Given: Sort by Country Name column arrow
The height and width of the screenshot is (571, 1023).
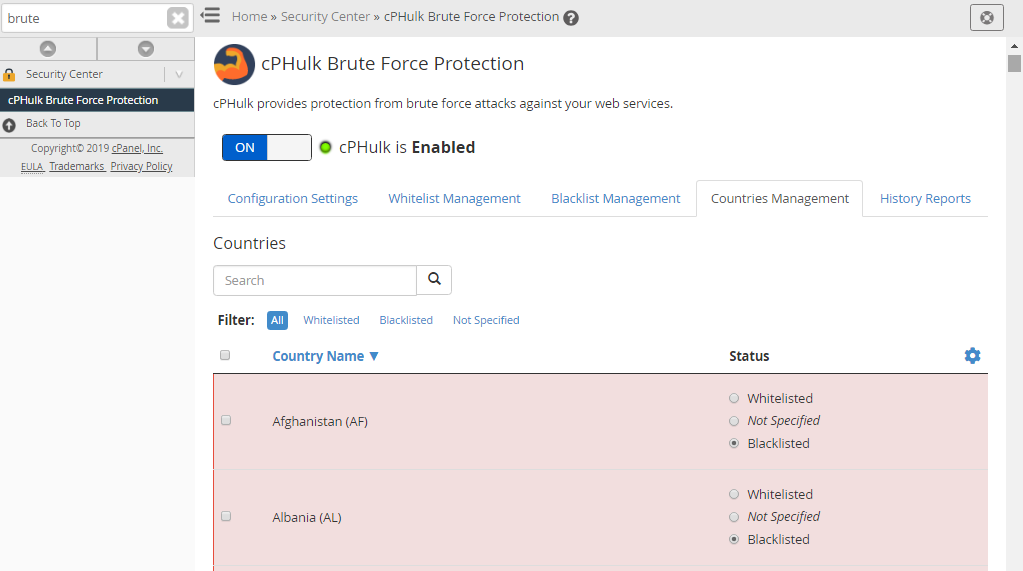Looking at the screenshot, I should pos(374,356).
